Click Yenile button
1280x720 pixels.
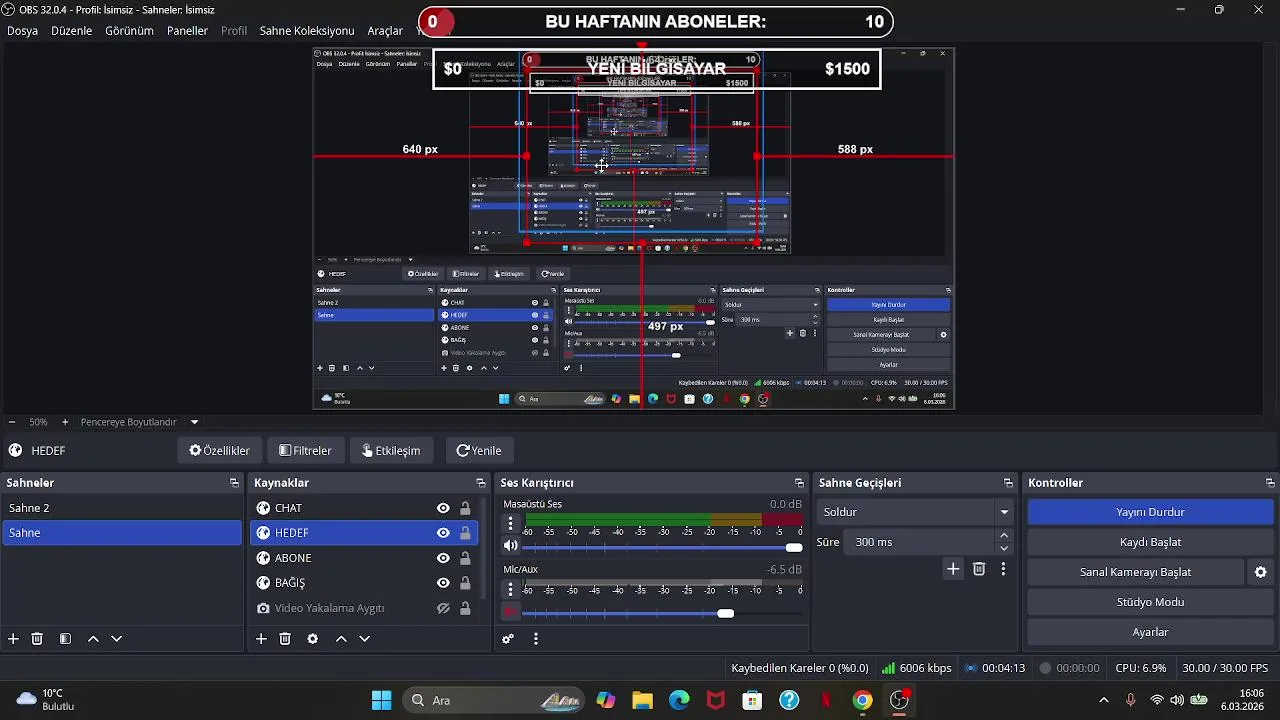click(479, 450)
